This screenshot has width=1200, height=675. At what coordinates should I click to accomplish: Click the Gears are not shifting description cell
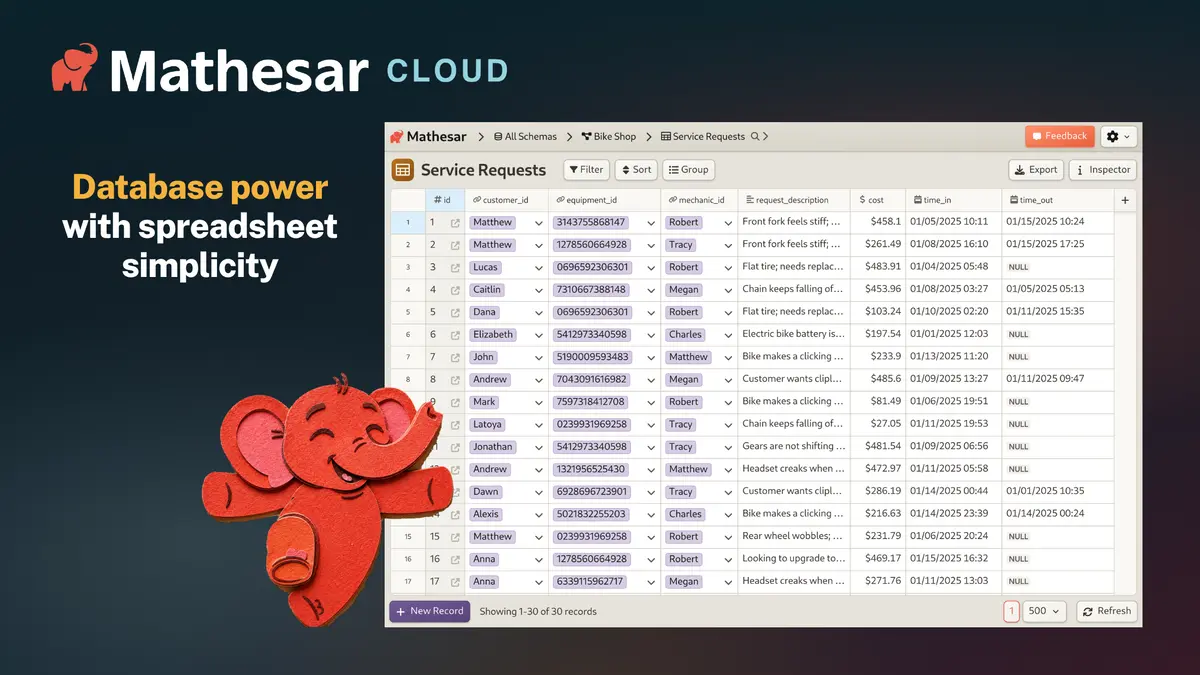click(x=794, y=447)
